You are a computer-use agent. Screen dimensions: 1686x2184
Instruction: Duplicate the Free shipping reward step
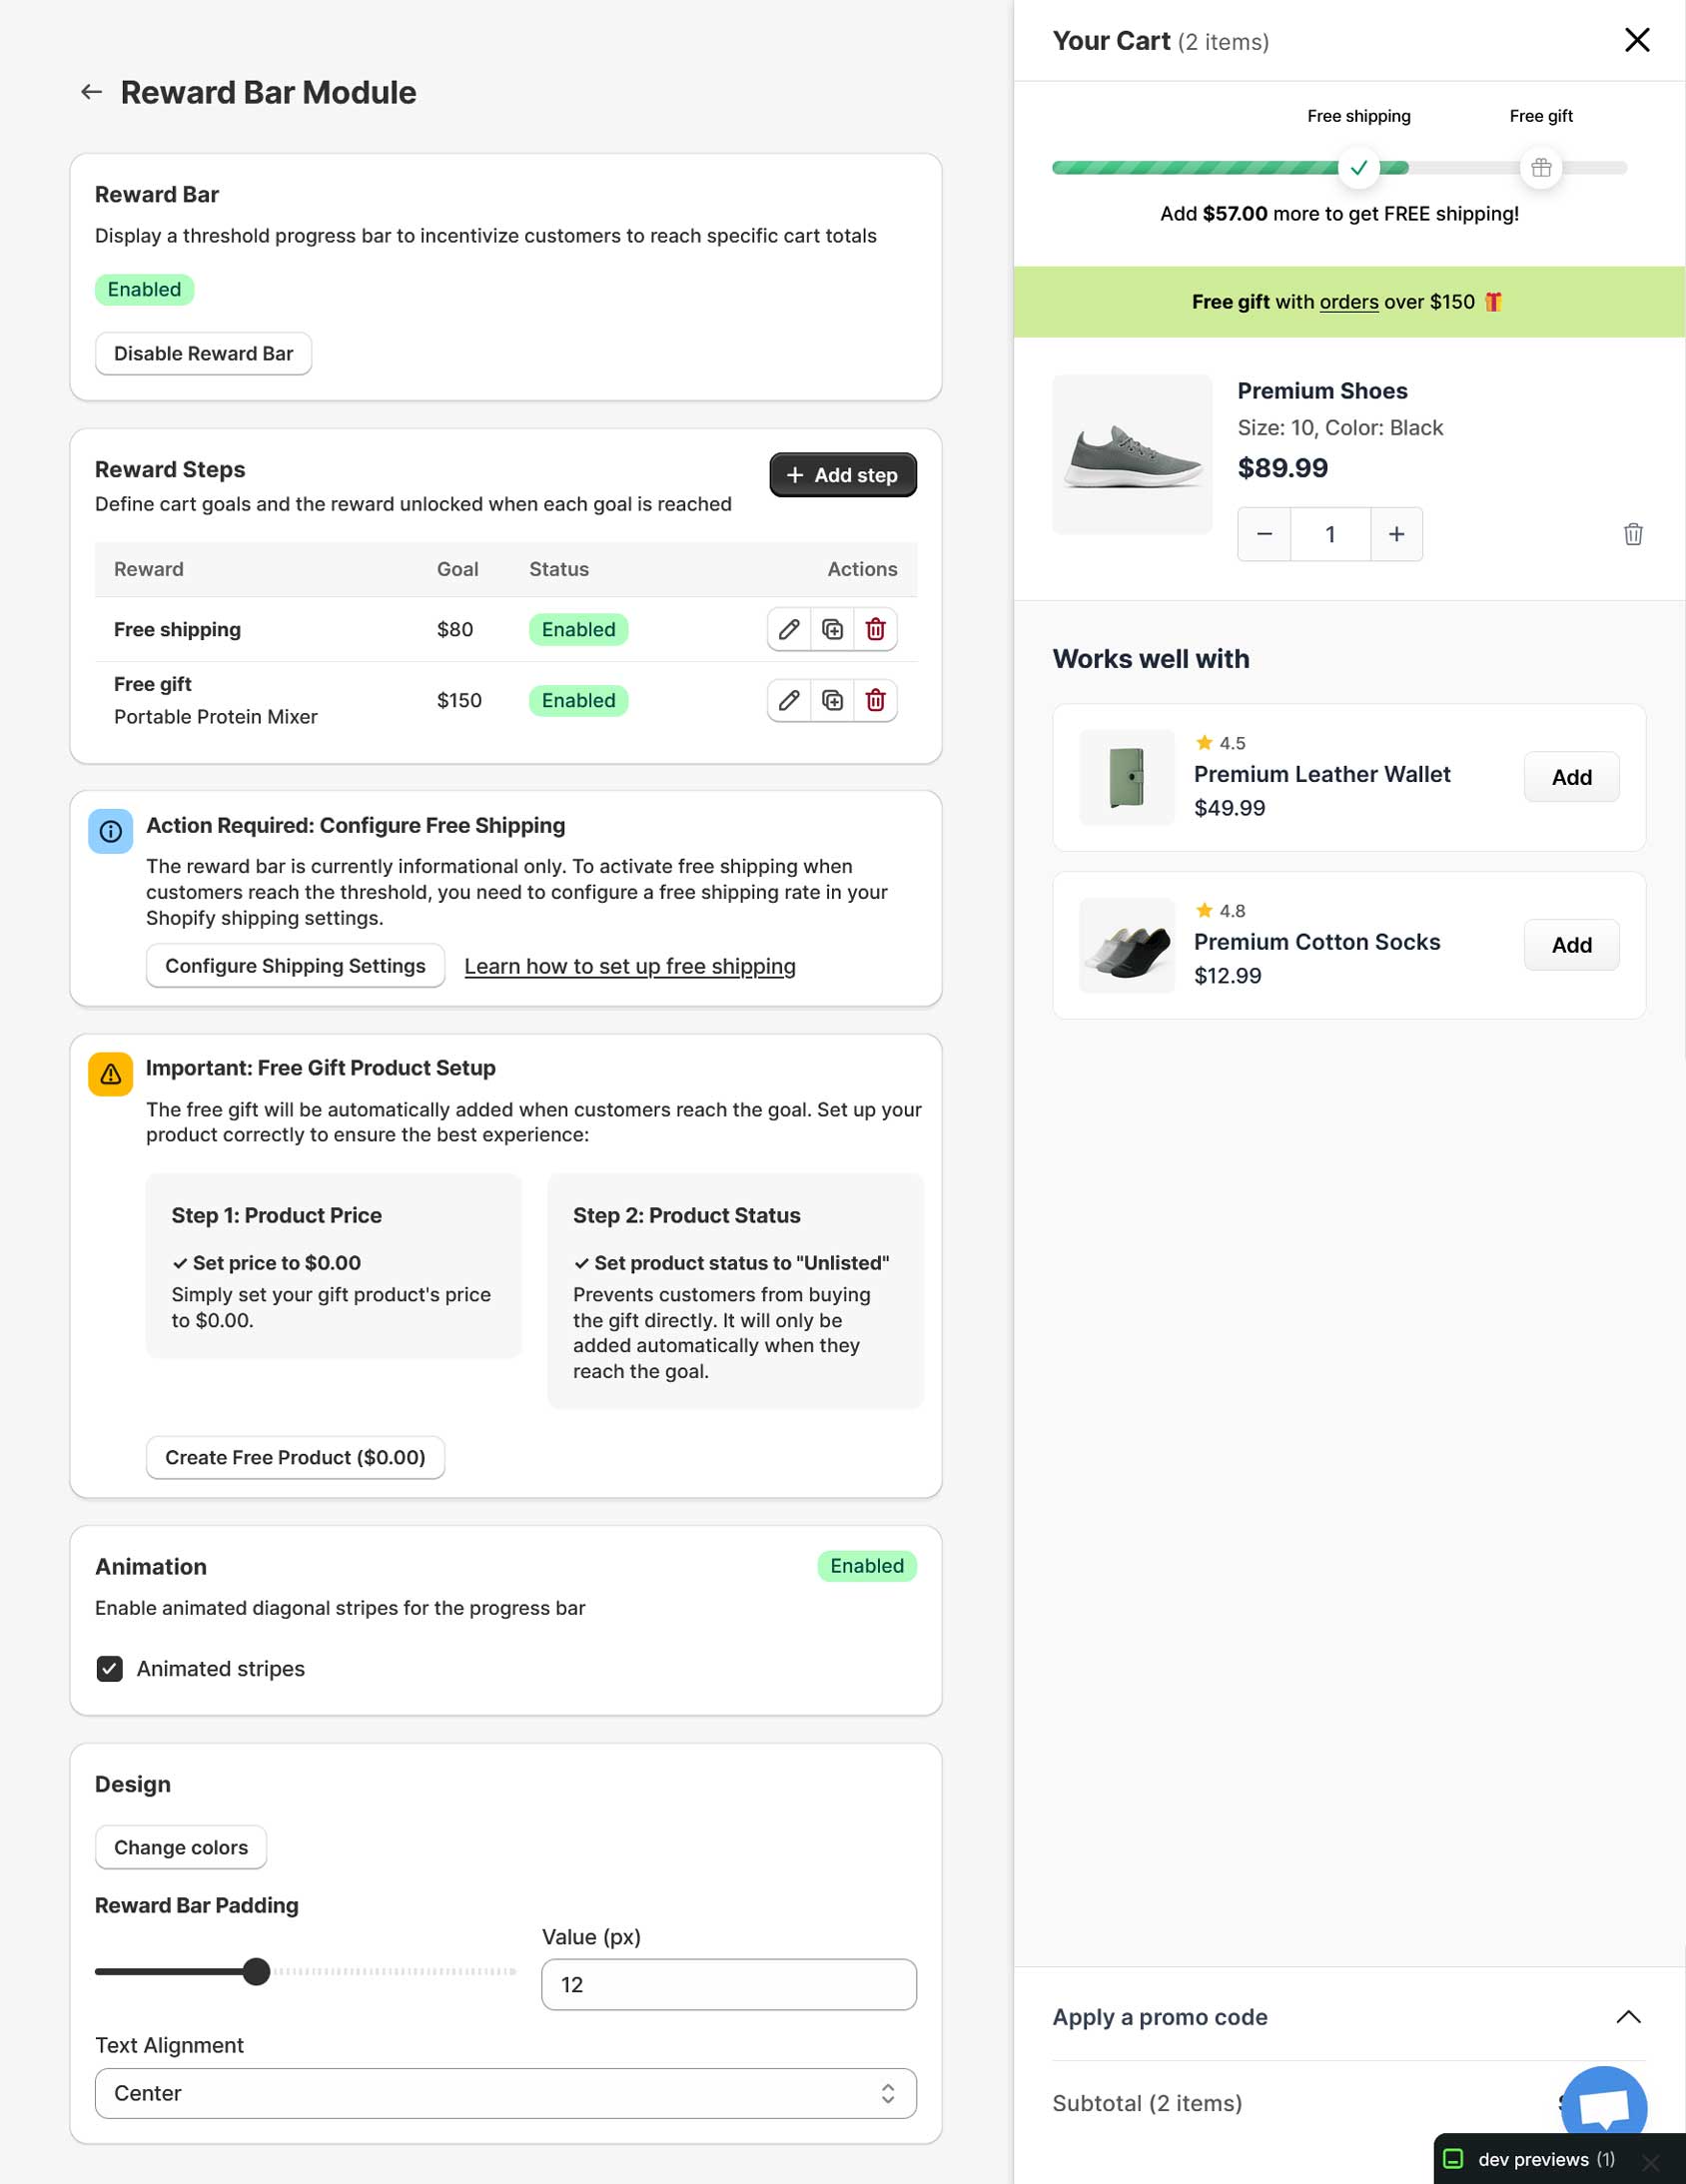pos(832,629)
